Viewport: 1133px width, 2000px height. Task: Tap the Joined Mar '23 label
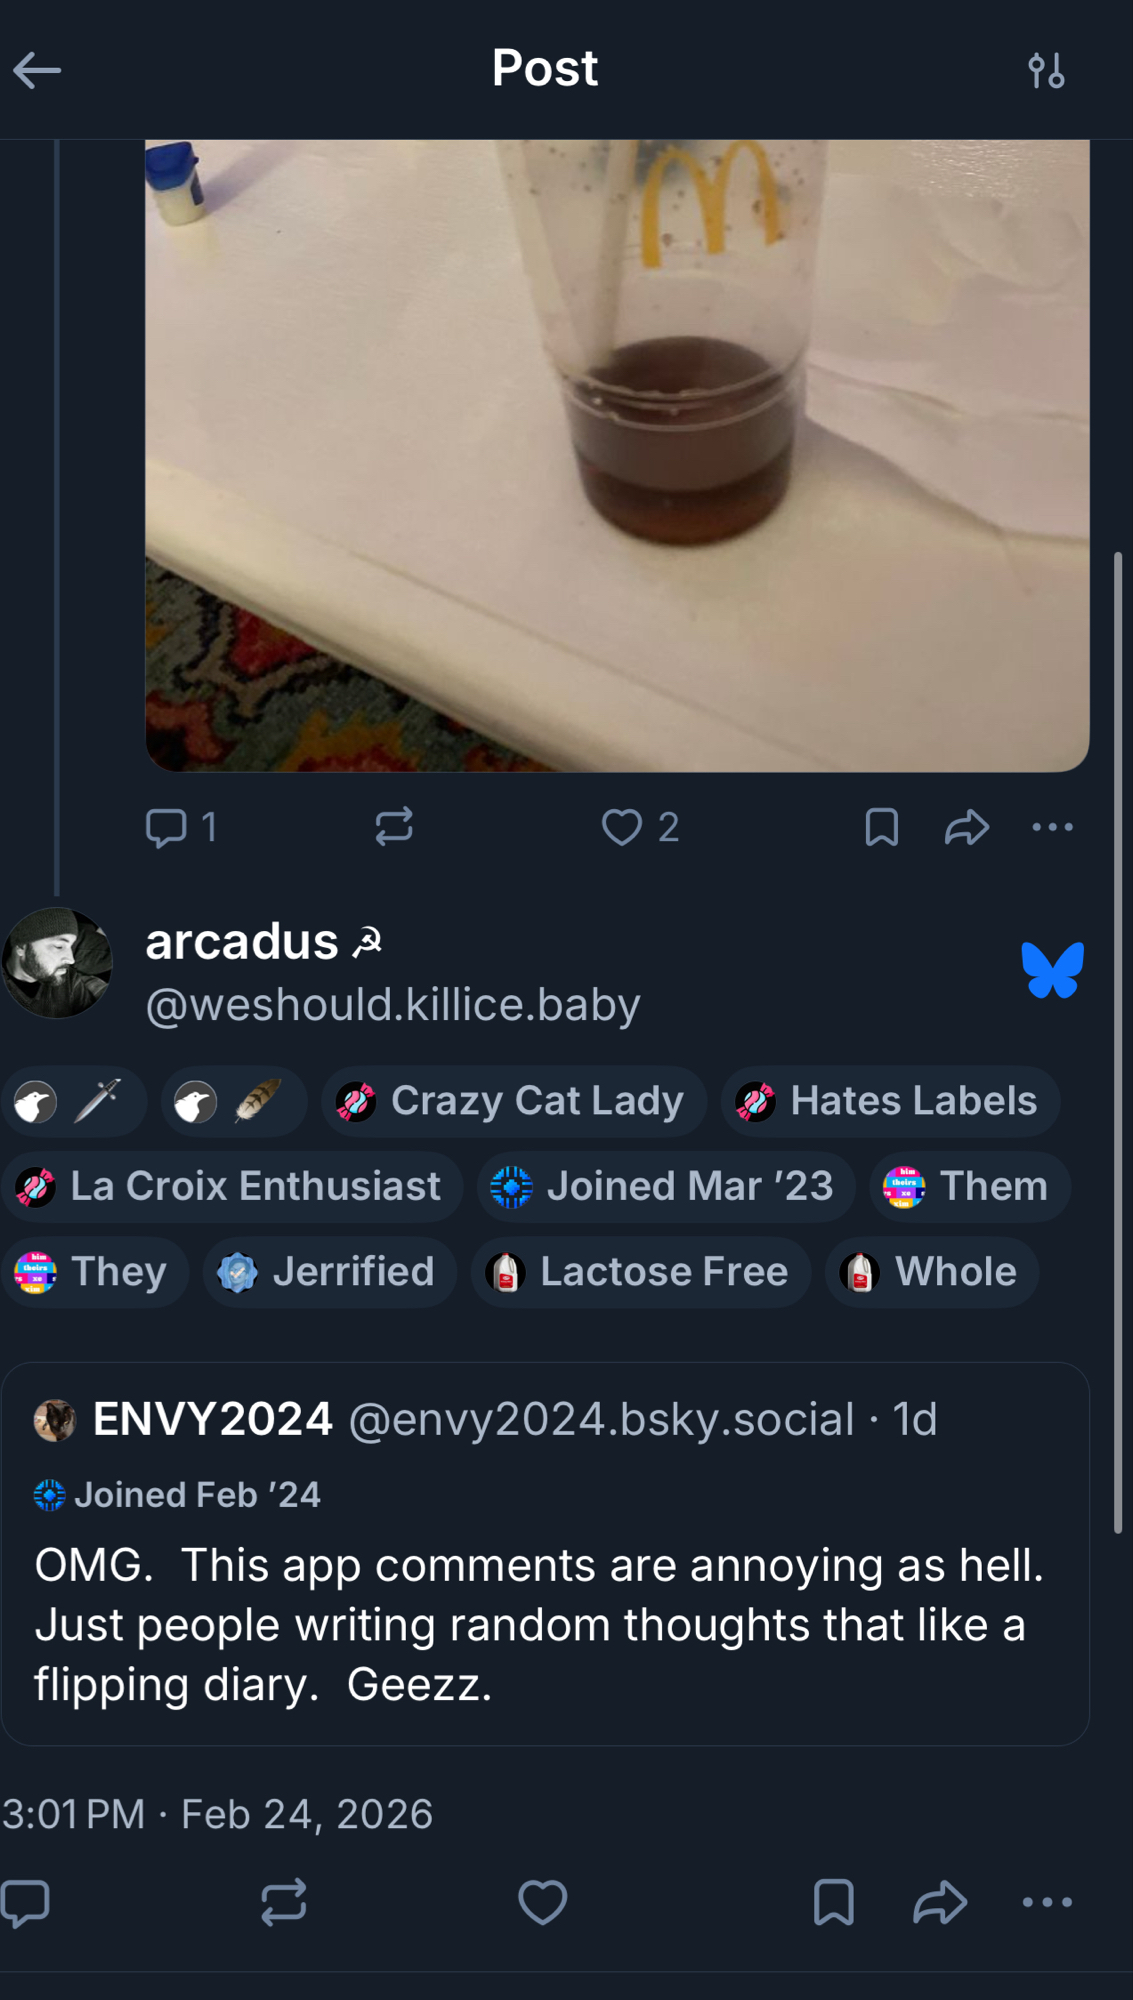[666, 1187]
